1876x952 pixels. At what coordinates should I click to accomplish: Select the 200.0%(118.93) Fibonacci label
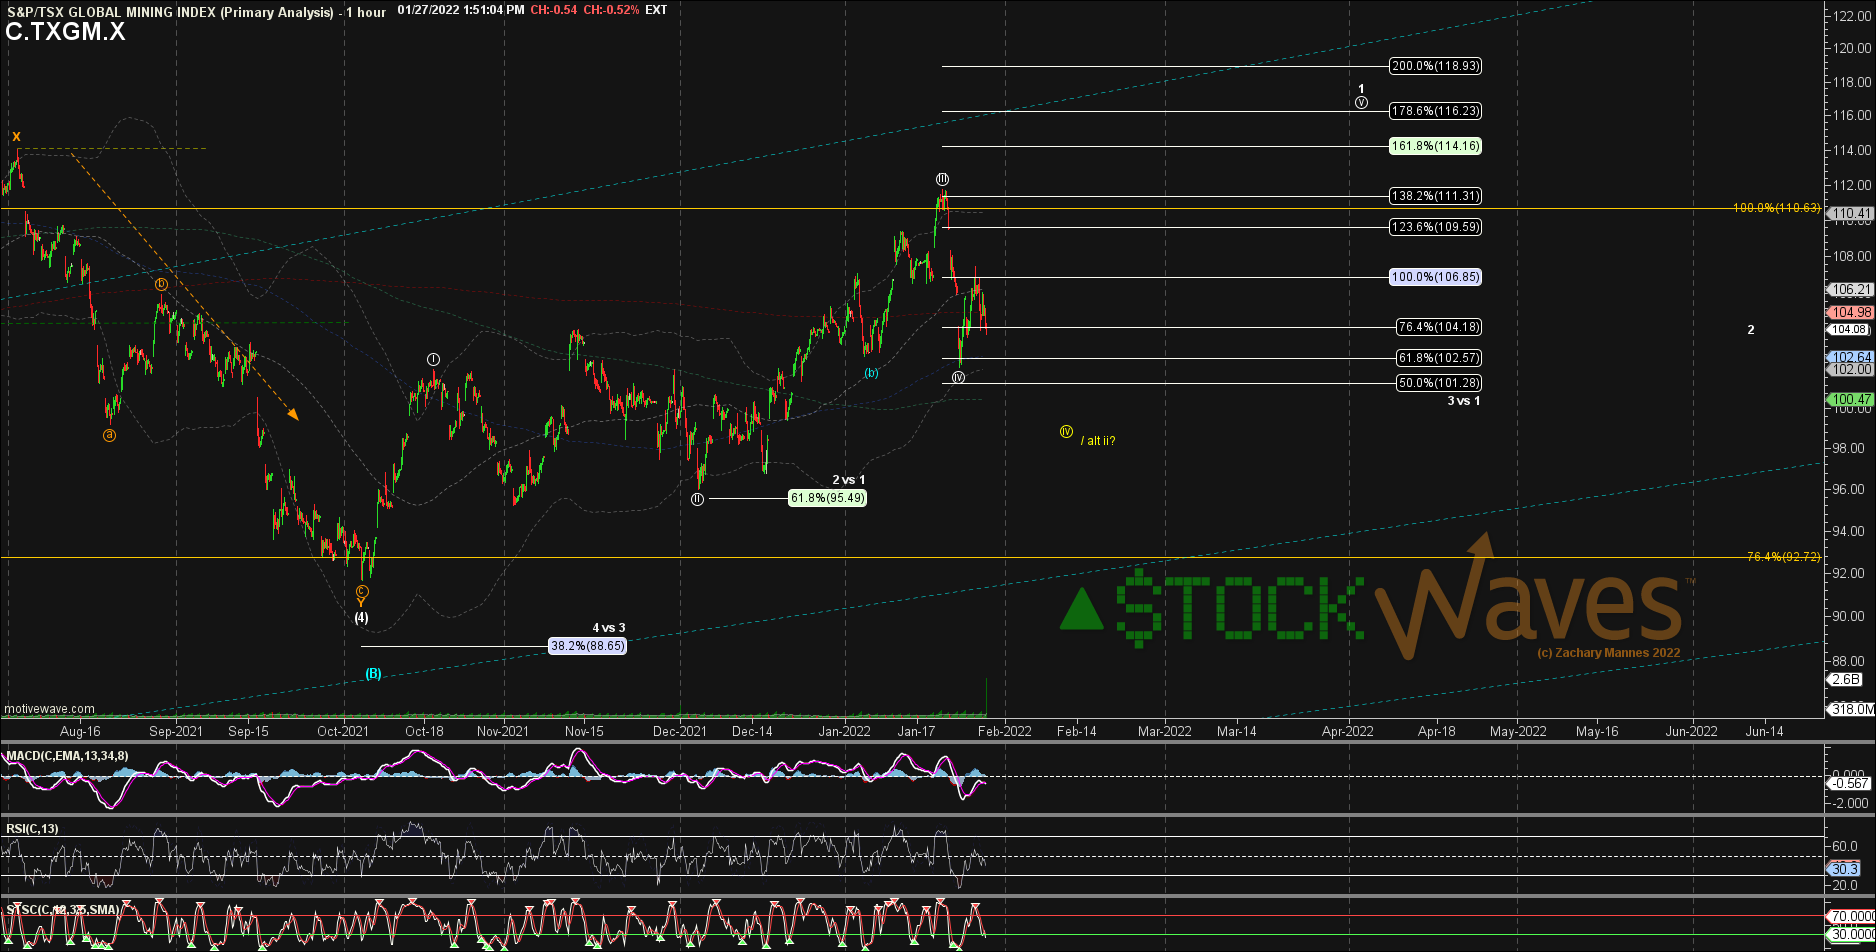point(1435,66)
